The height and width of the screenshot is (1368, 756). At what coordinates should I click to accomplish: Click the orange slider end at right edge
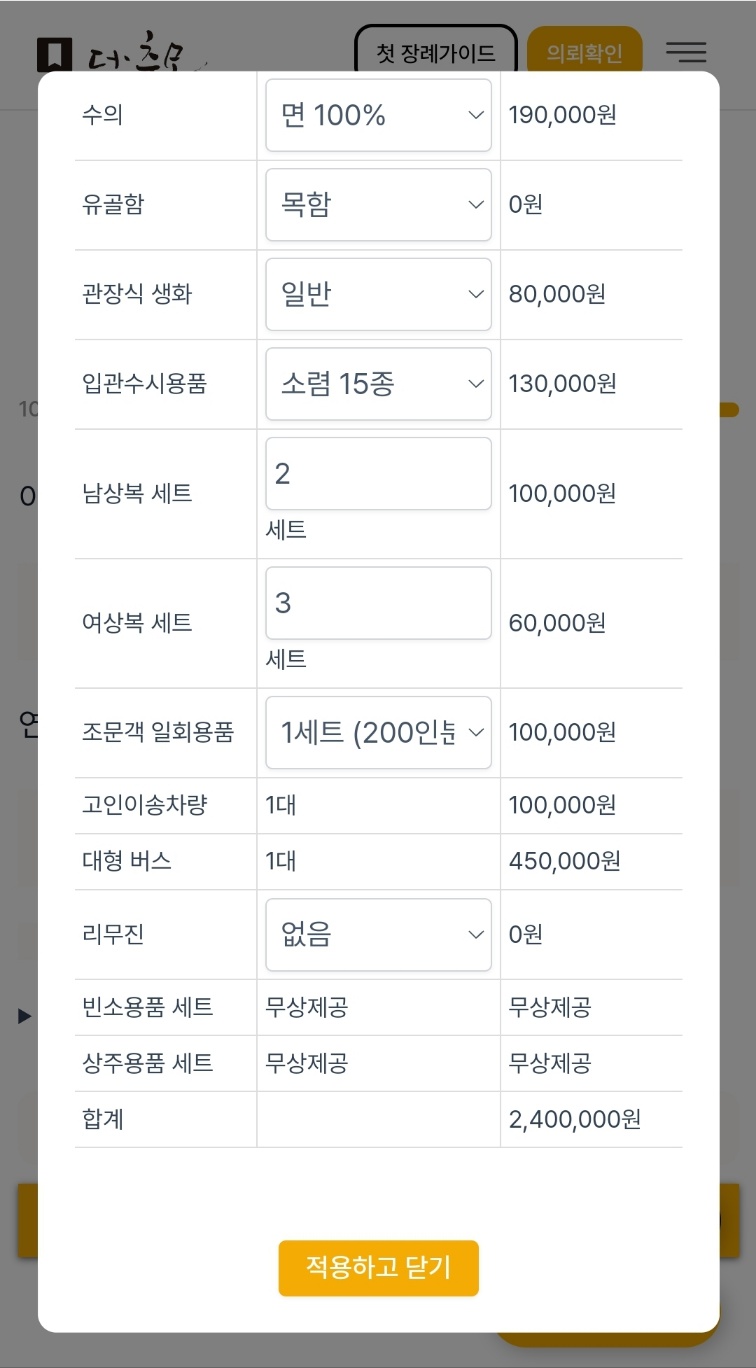730,409
